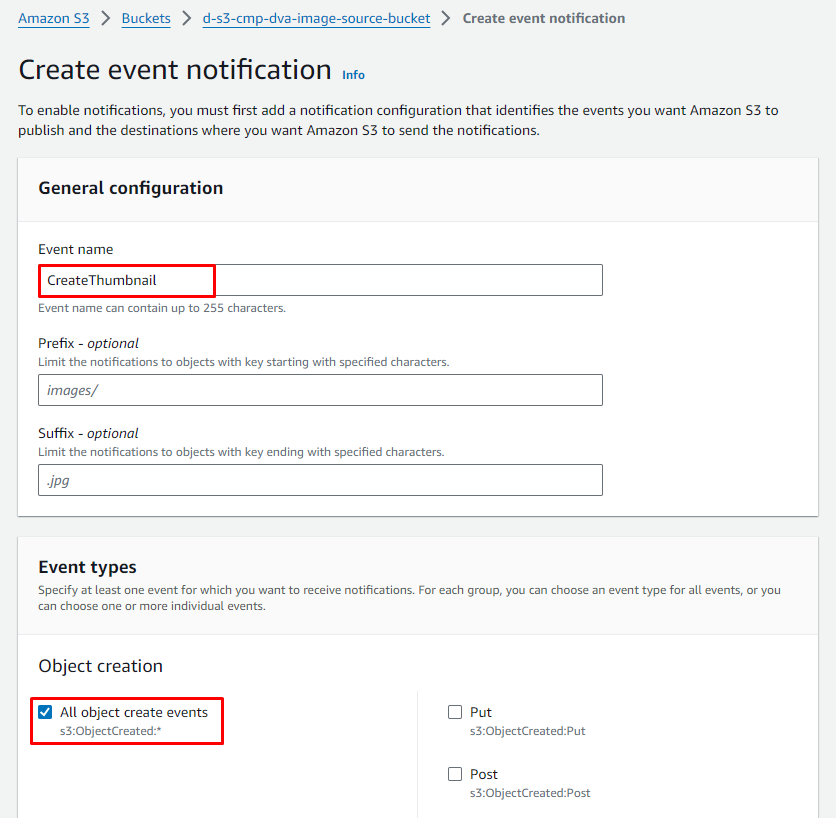
Task: Click the Create event notification page title
Action: click(x=175, y=70)
